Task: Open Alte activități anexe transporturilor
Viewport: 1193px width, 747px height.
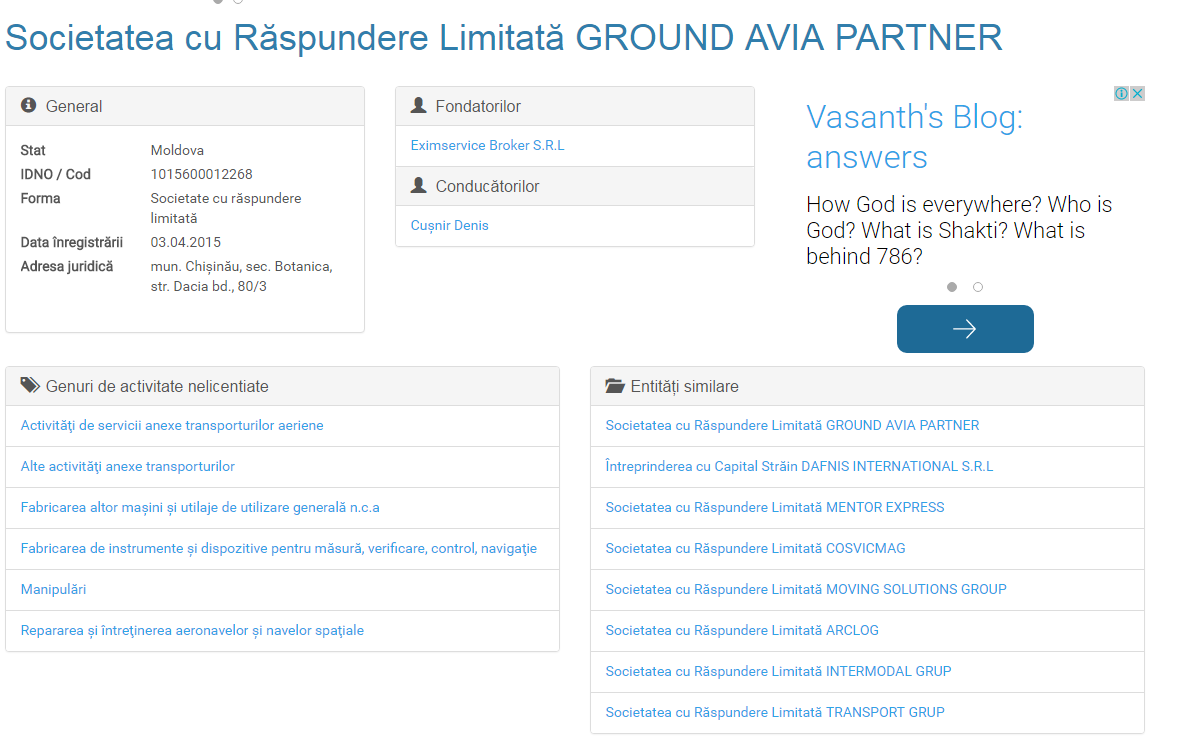Action: pos(128,466)
